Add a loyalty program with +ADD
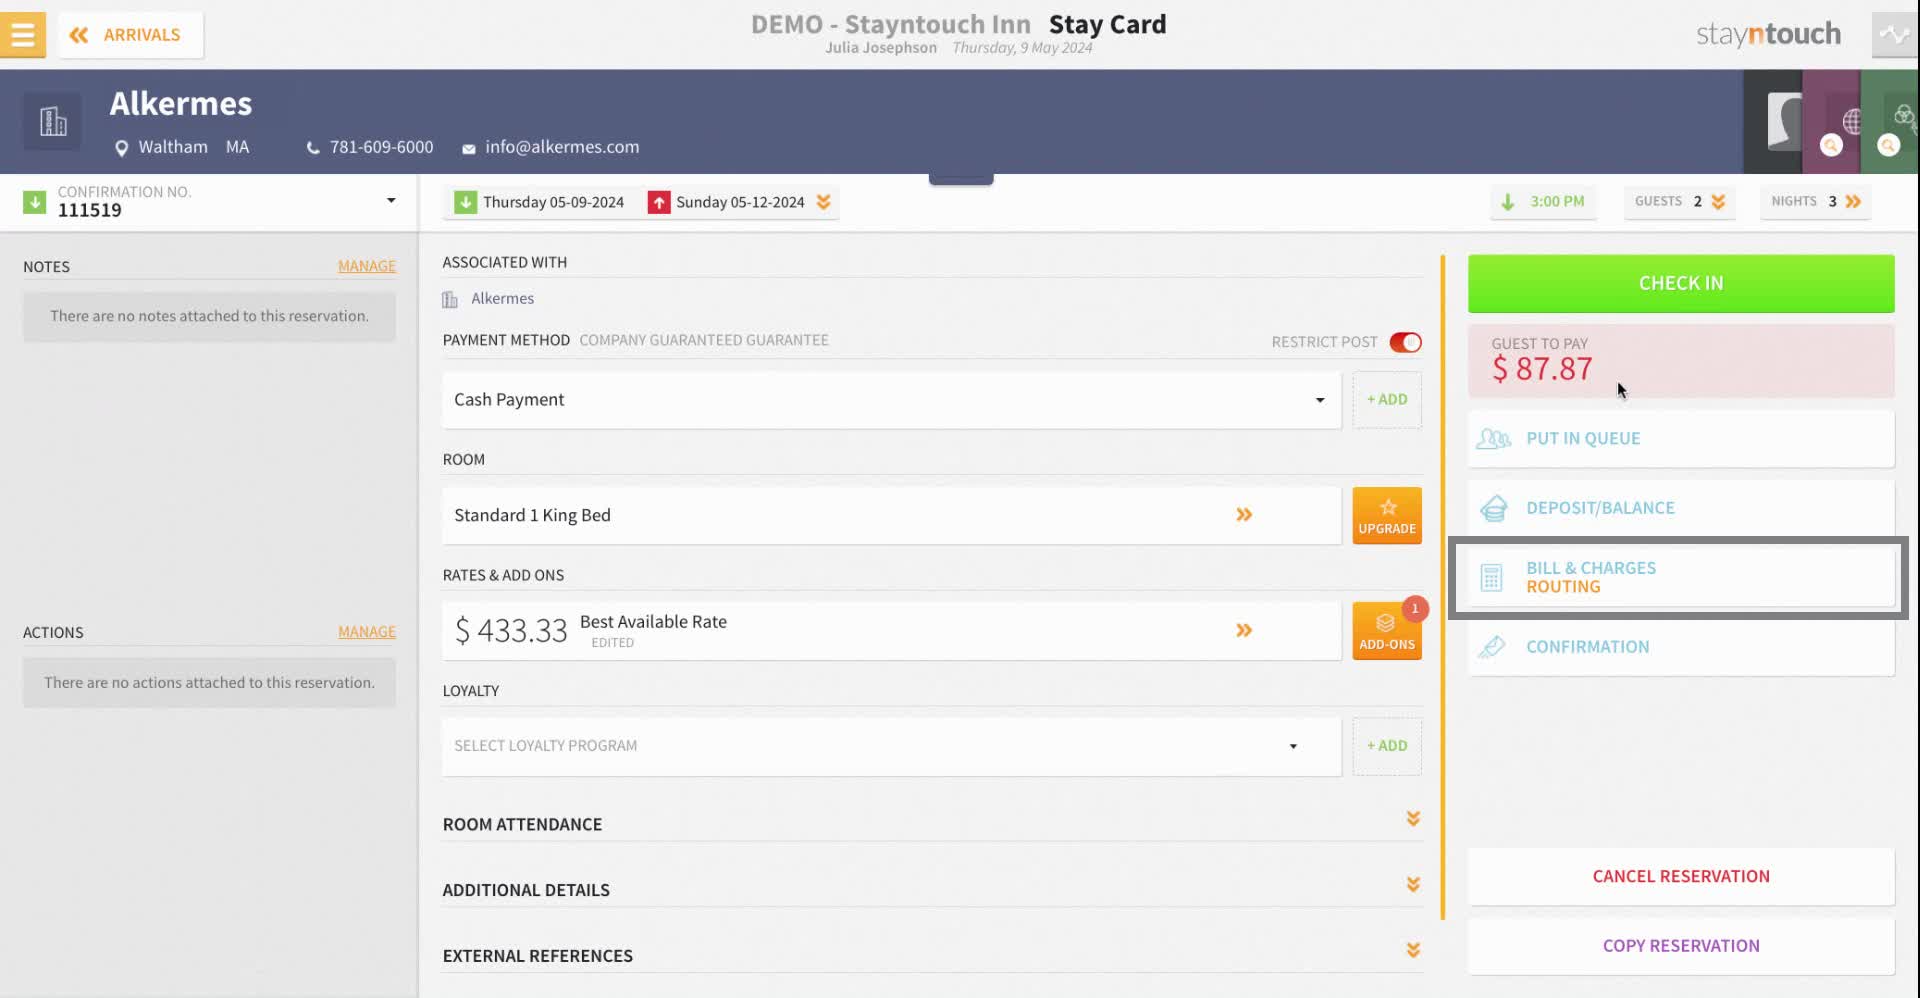1920x998 pixels. [1387, 746]
